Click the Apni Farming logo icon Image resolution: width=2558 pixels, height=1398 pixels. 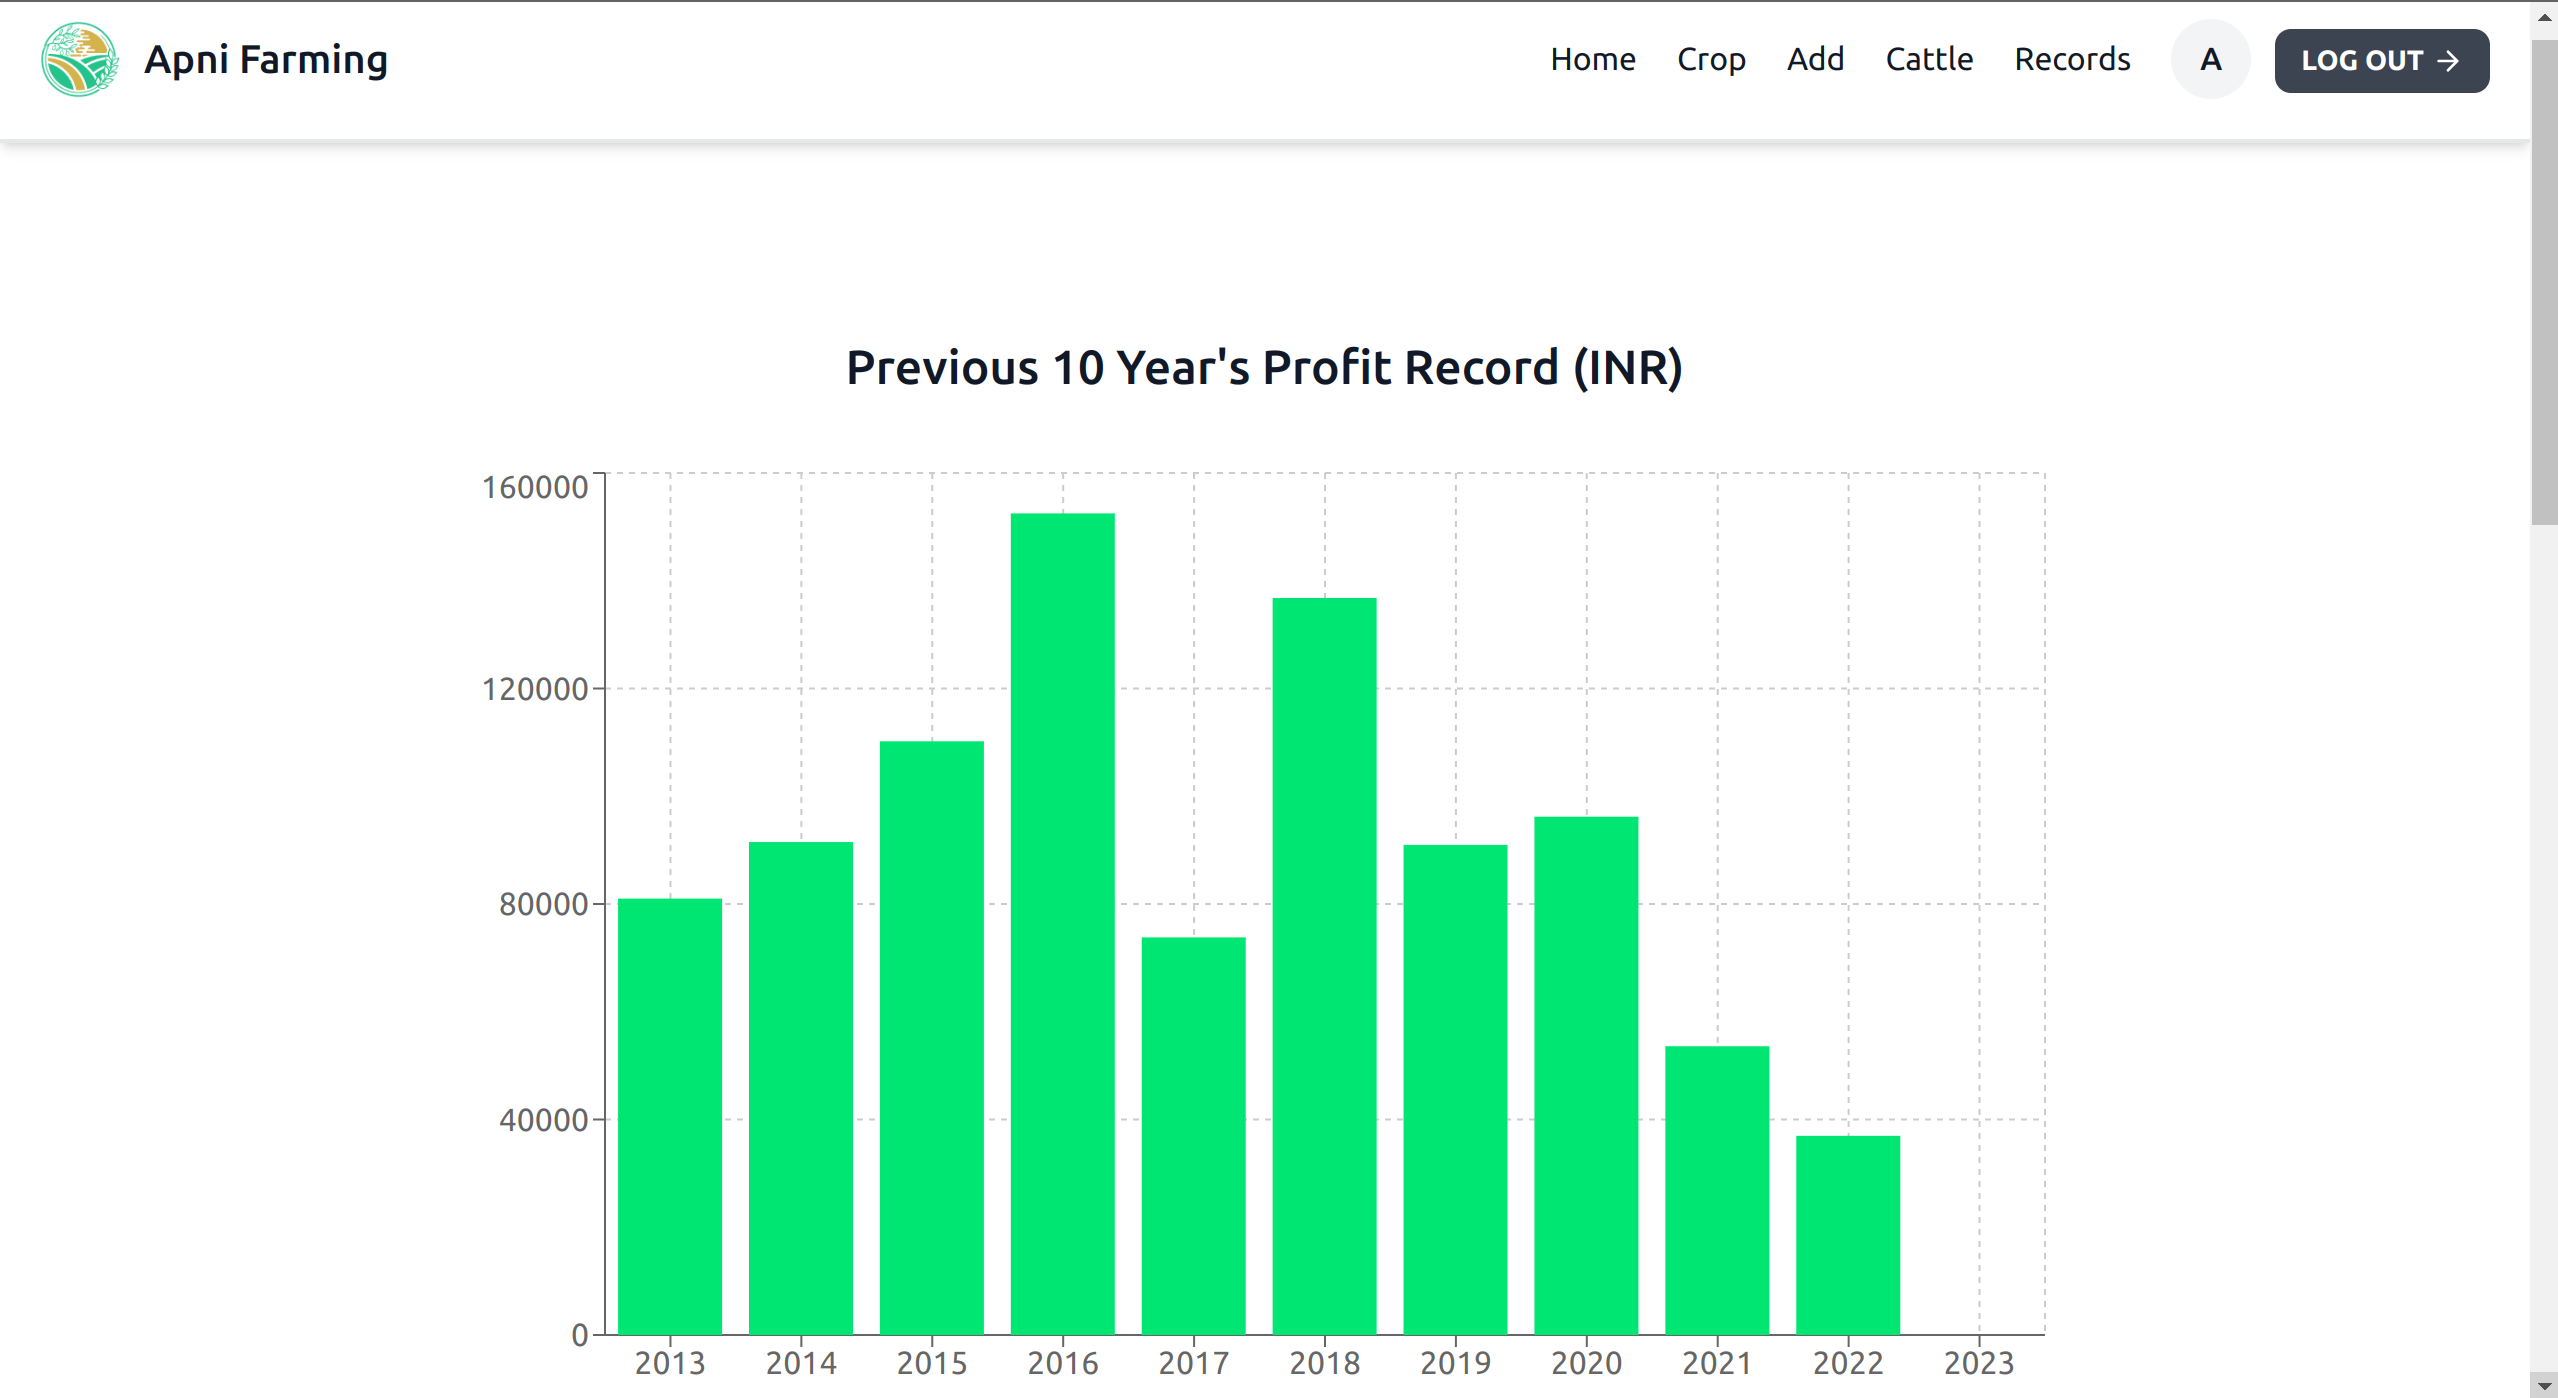coord(80,60)
